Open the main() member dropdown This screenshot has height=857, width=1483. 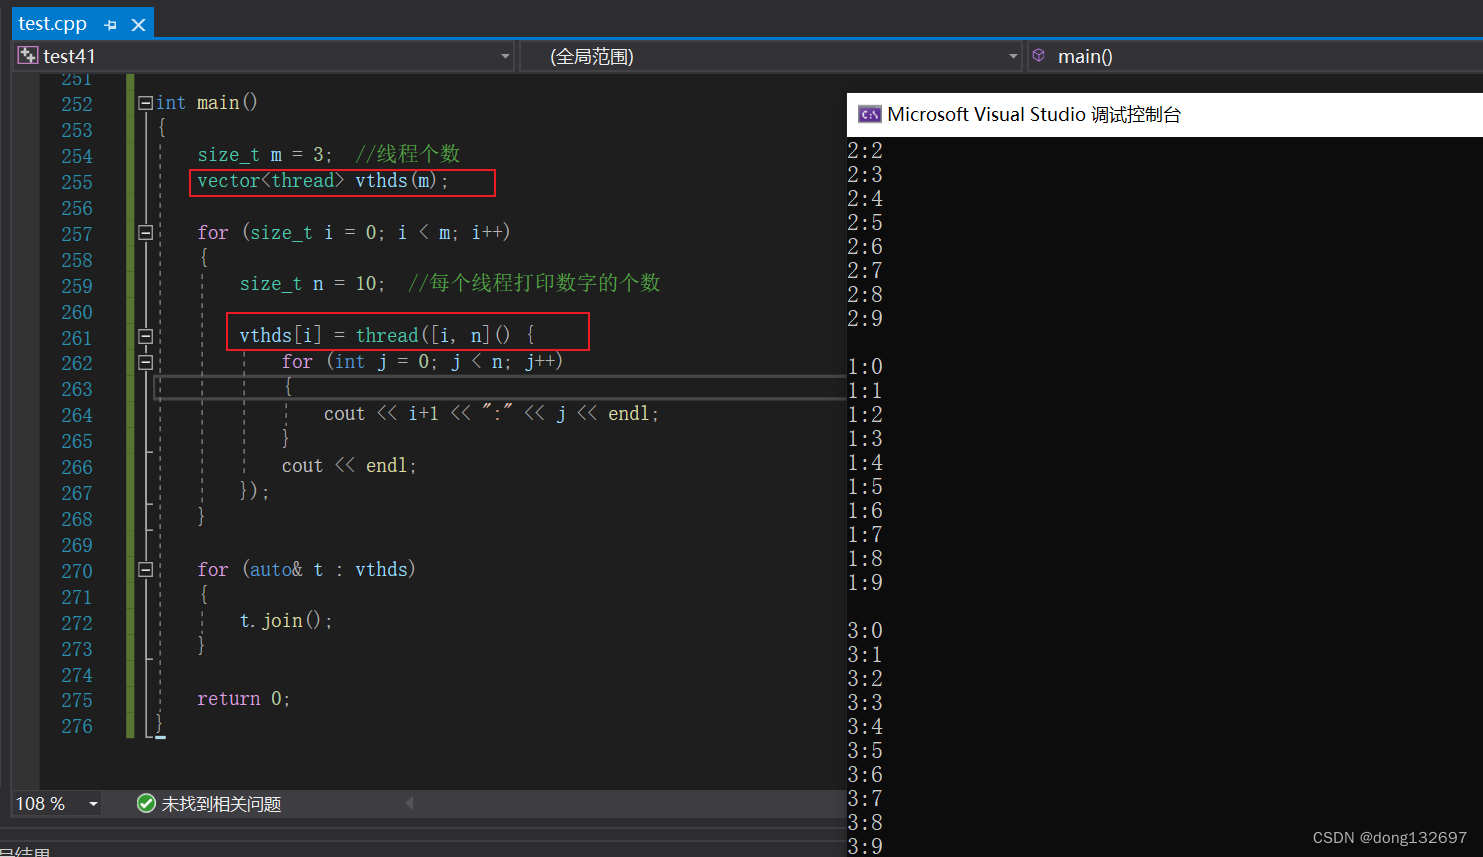[x=1254, y=56]
